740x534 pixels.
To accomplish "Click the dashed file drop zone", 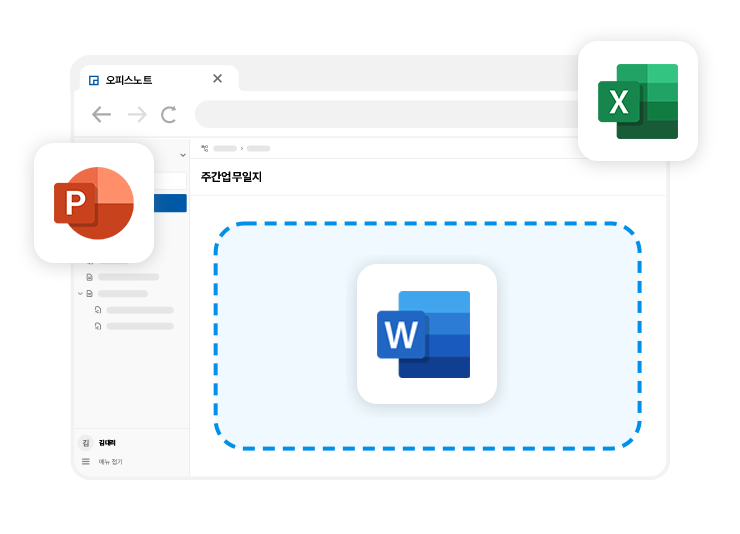I will [x=428, y=336].
